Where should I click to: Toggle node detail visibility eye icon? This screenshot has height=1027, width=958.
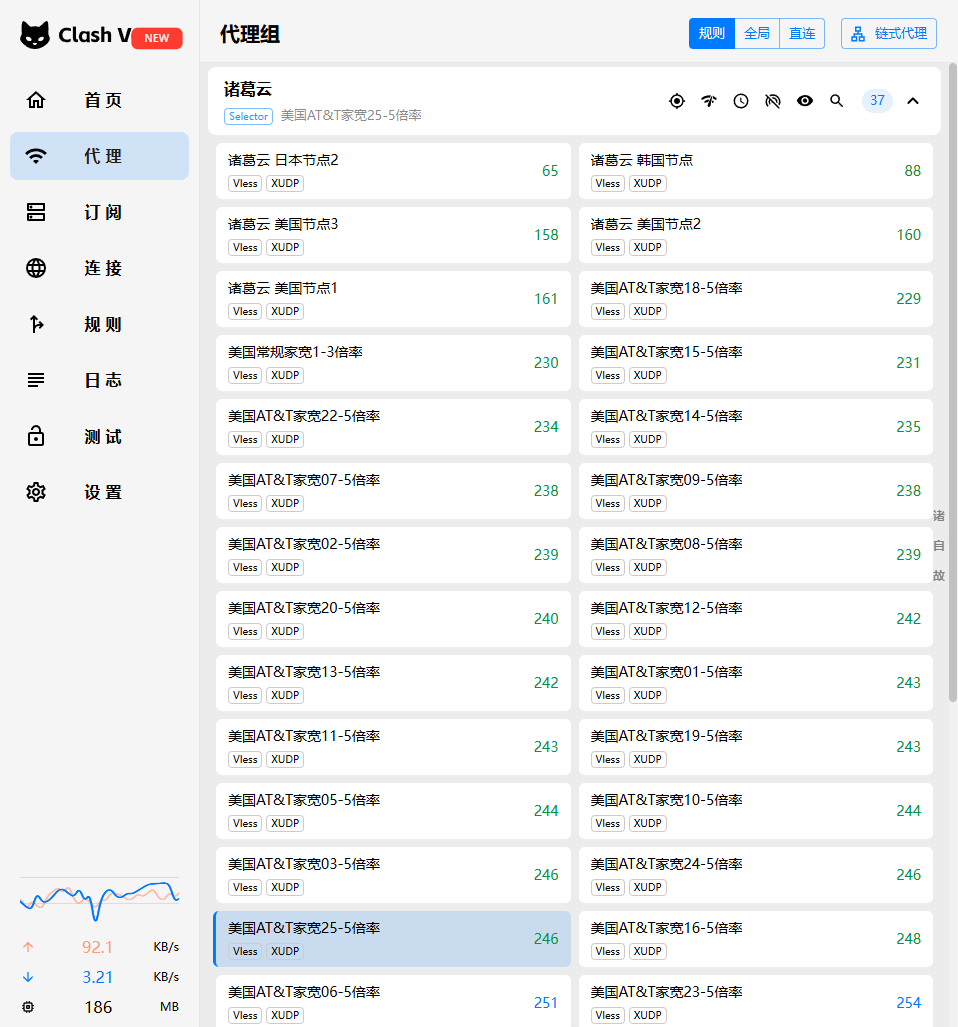click(x=805, y=101)
